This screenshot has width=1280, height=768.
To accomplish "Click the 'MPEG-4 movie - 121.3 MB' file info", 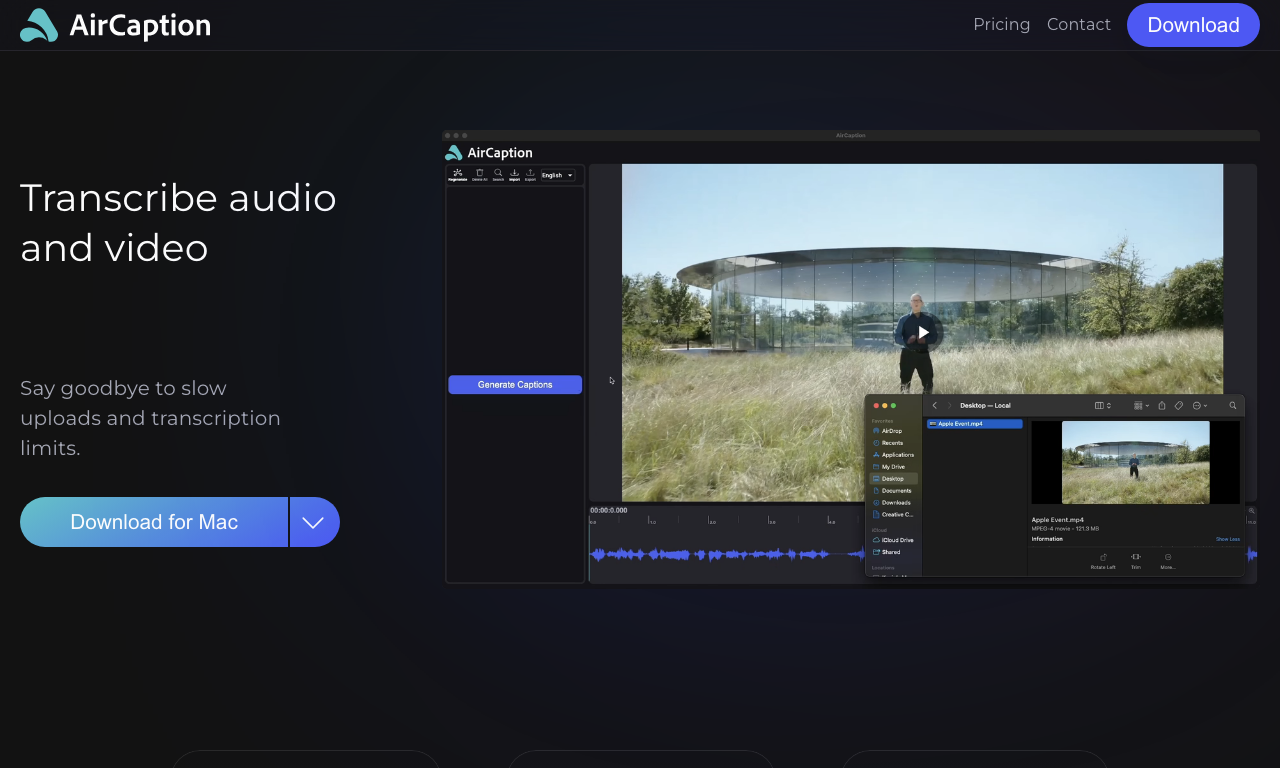I will coord(1065,528).
